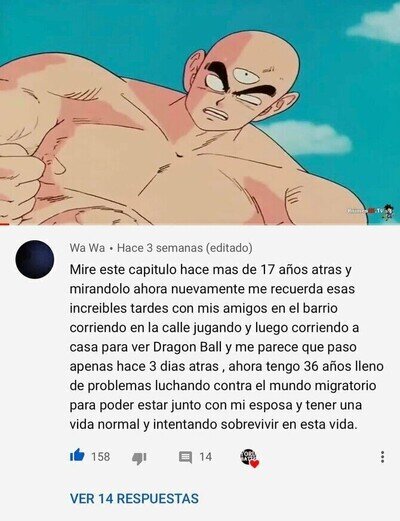Click the 158 likes count
Screen dimensions: 400x521
tap(101, 457)
